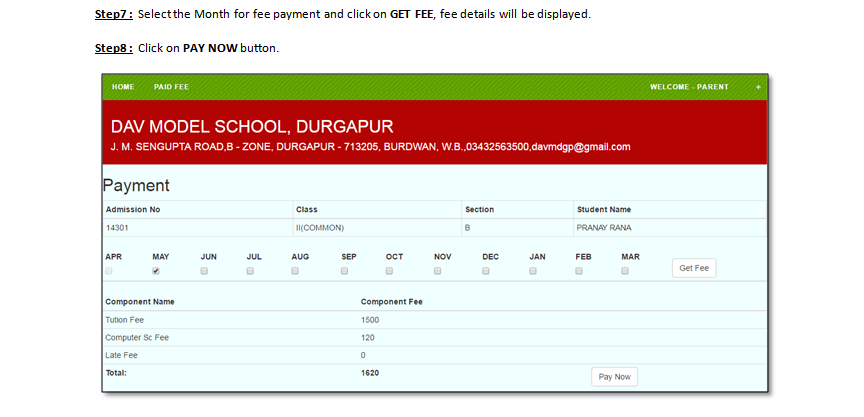Screen dimensions: 864x417
Task: Select the JUL month checkbox
Action: tap(250, 271)
